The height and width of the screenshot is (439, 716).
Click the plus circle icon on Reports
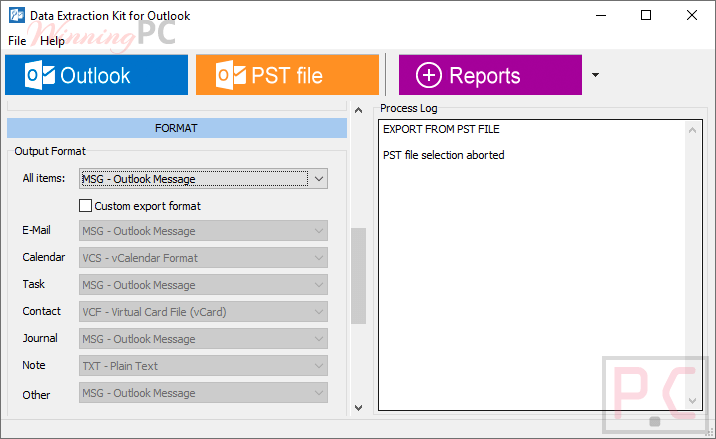(429, 75)
